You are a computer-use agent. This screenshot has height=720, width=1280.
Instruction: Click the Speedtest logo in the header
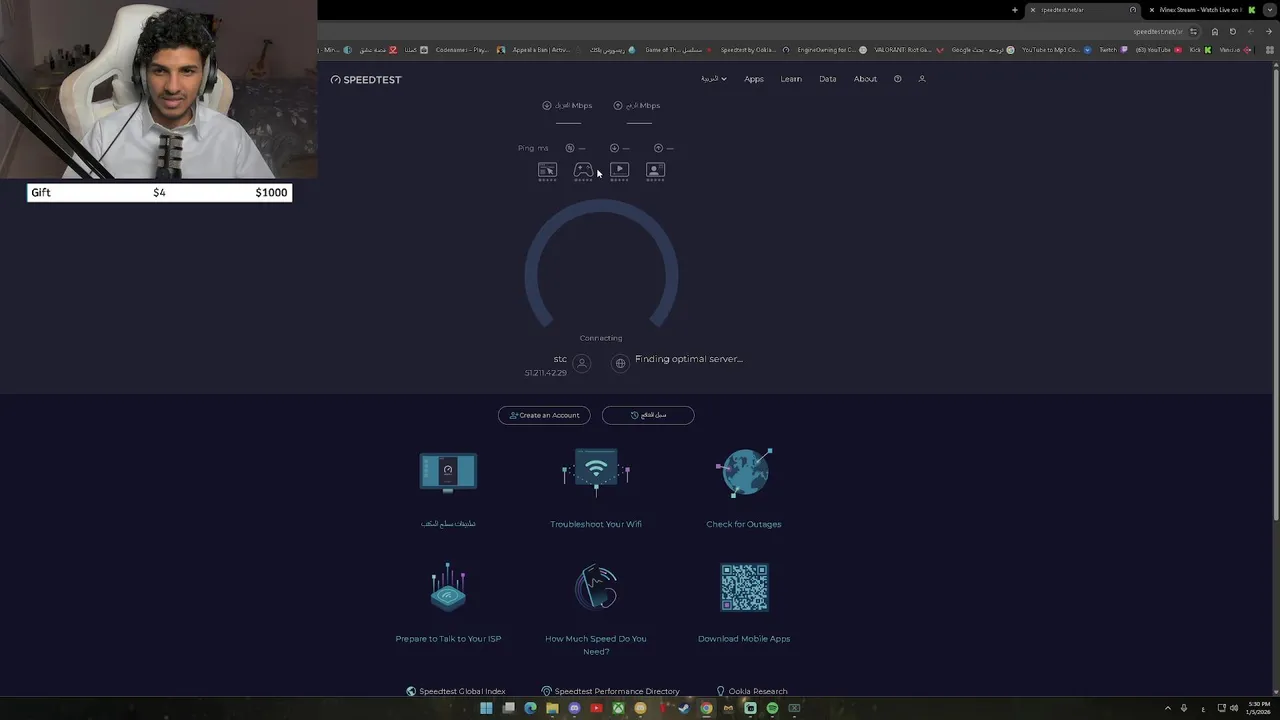[366, 79]
